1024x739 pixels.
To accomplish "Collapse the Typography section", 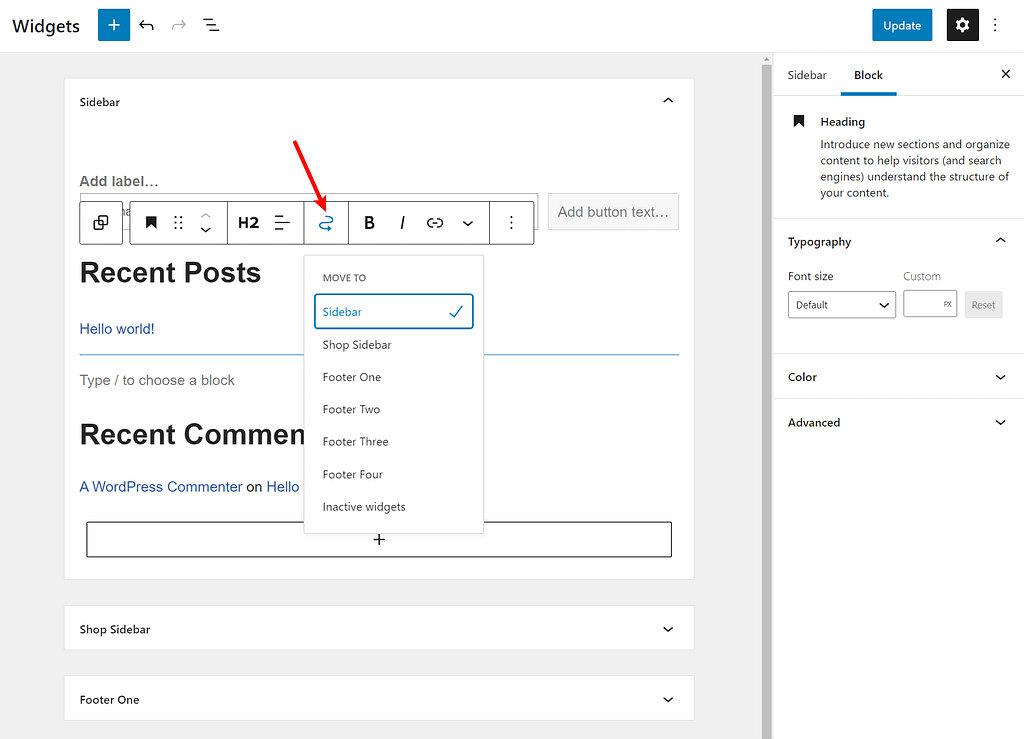I will point(1000,240).
